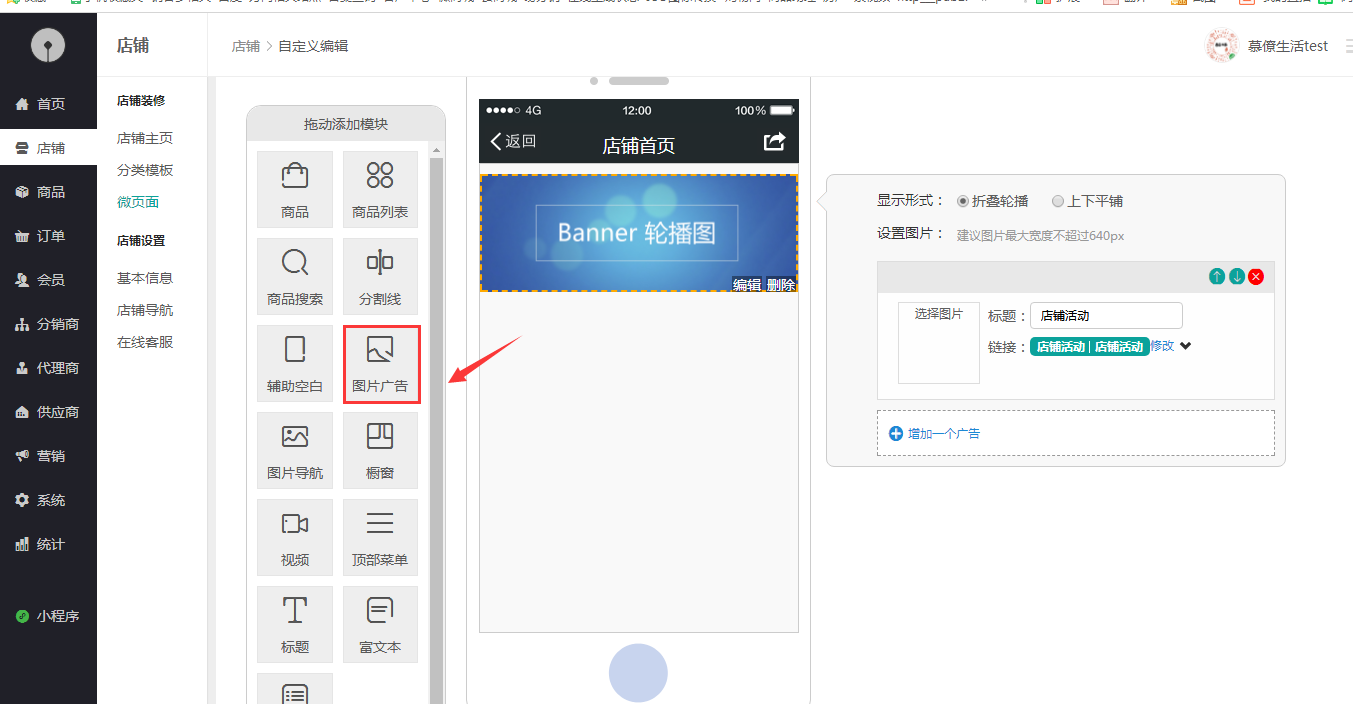This screenshot has width=1353, height=704.
Task: Select the 商品搜索 search module
Action: (x=295, y=276)
